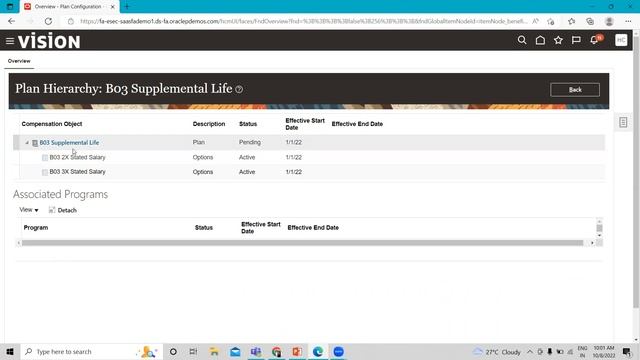
Task: Click the Vision logo
Action: pyautogui.click(x=49, y=41)
